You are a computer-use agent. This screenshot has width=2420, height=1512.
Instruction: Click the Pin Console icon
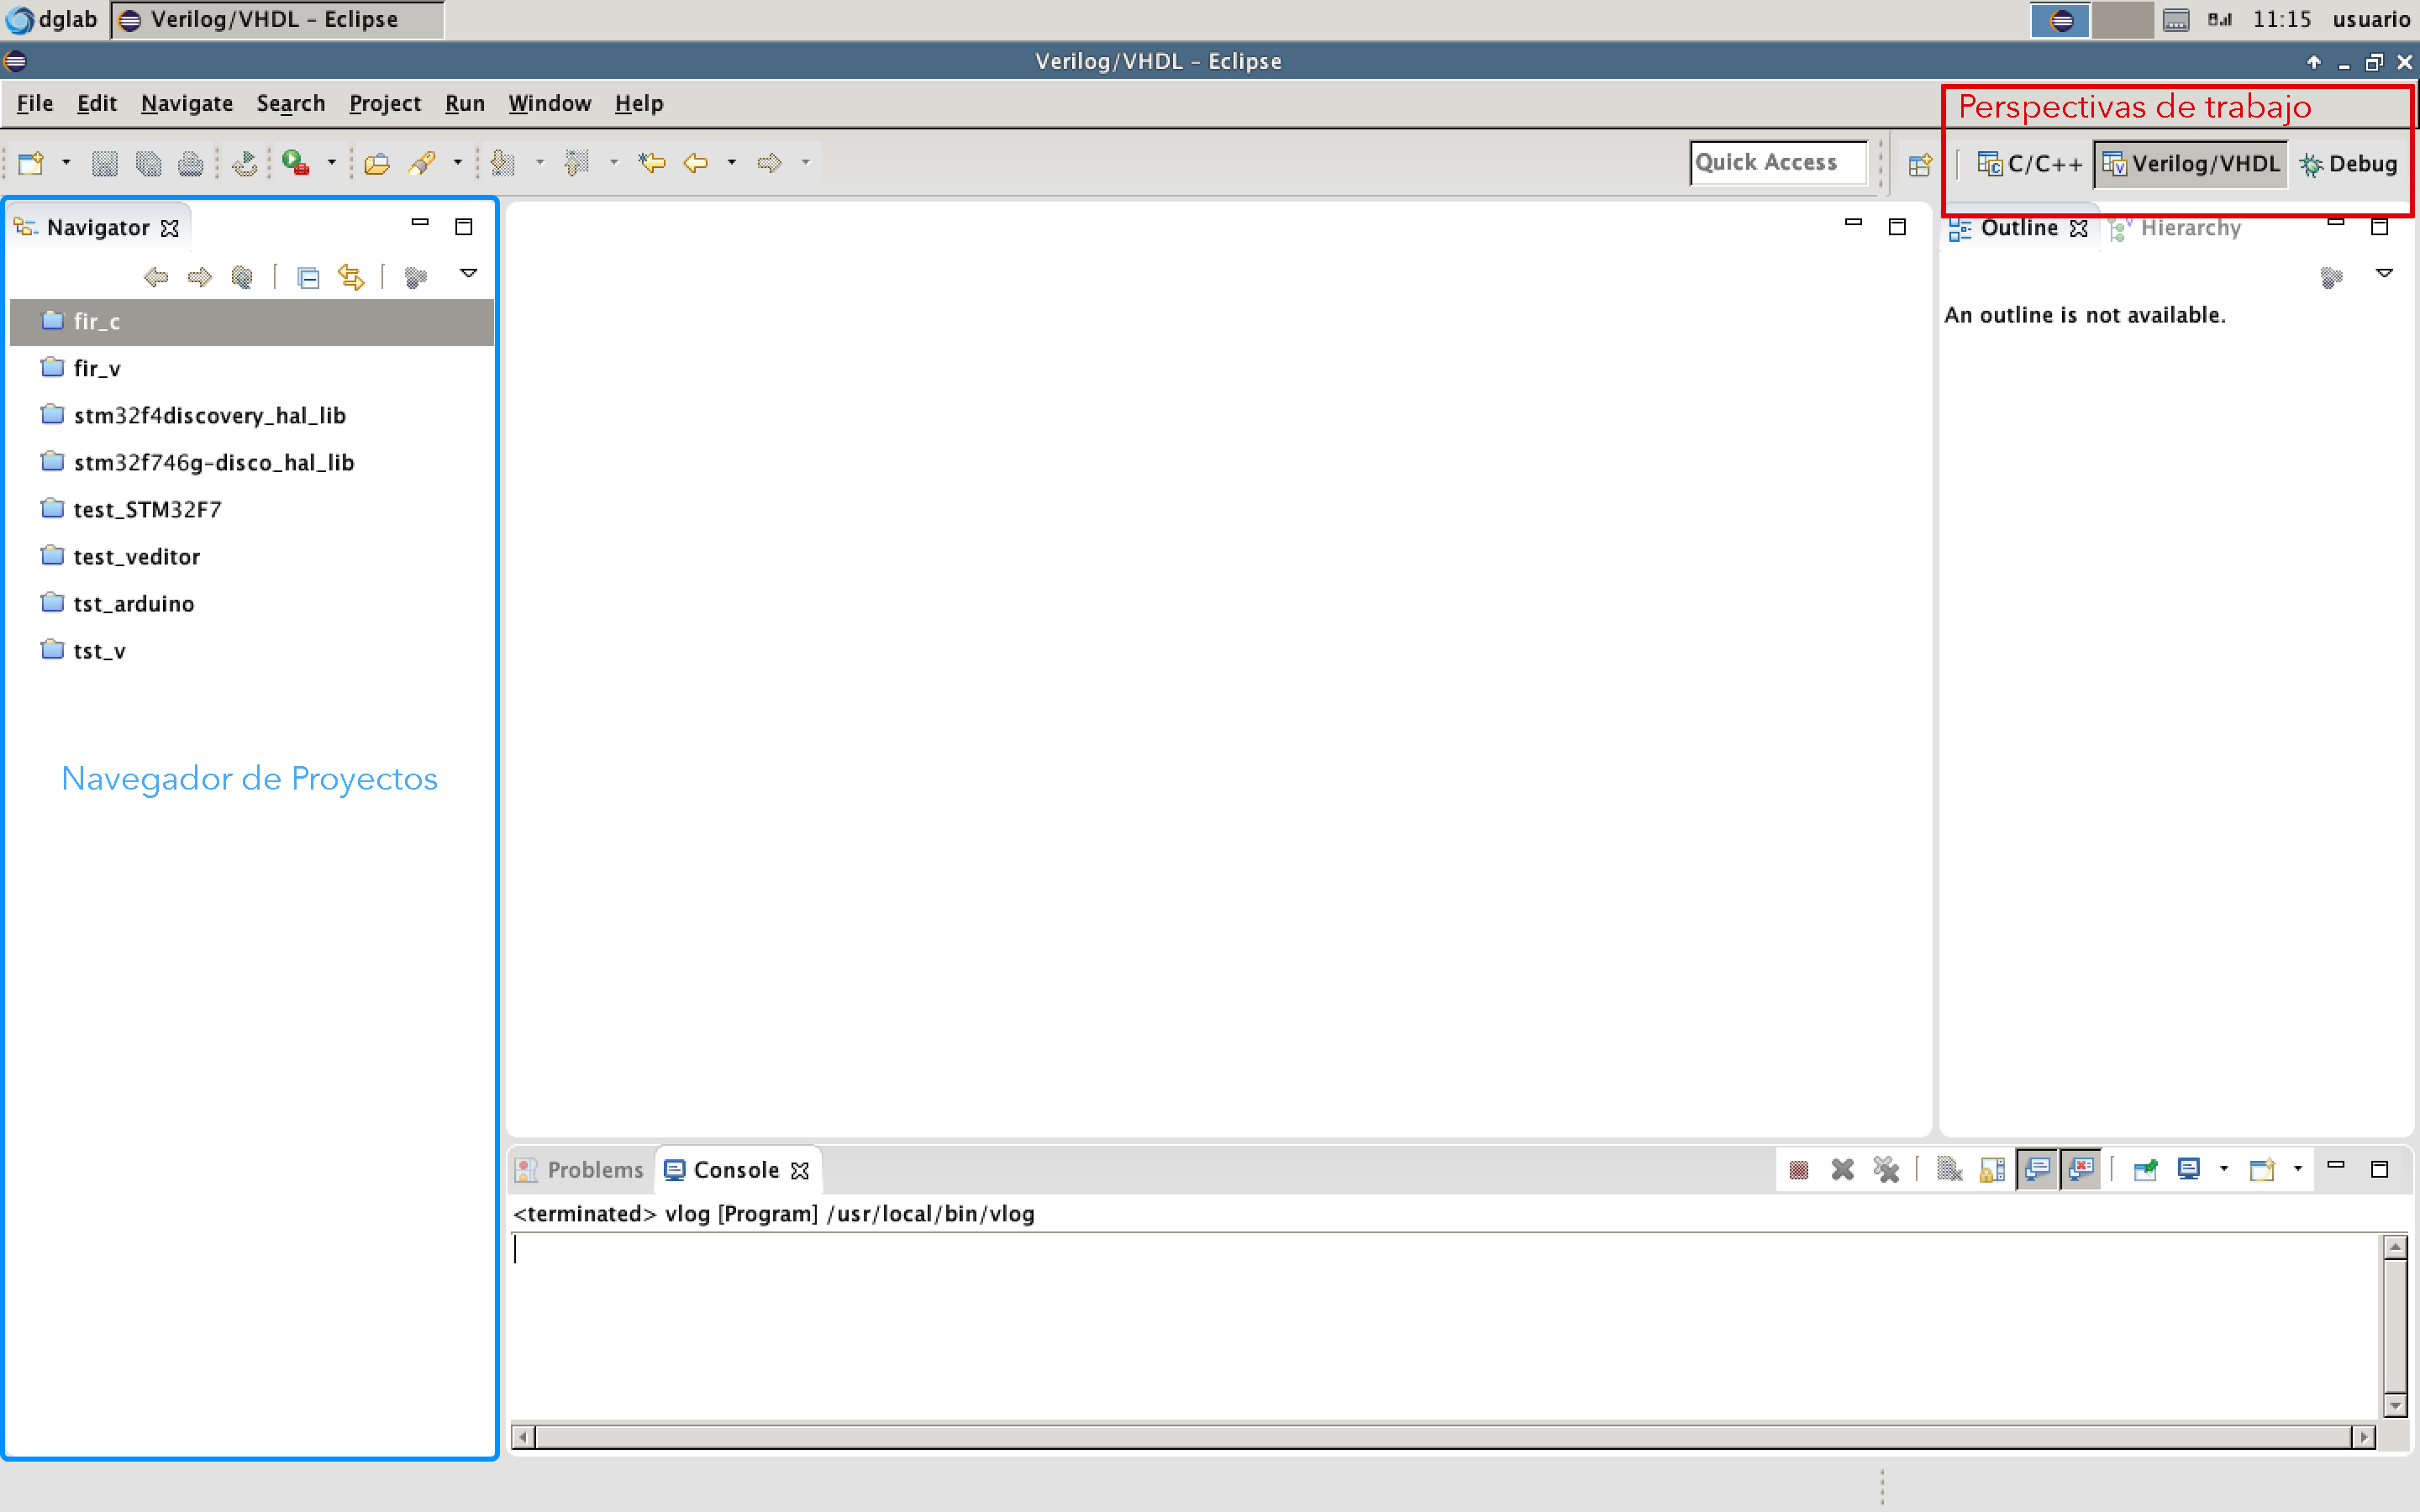tap(2144, 1169)
